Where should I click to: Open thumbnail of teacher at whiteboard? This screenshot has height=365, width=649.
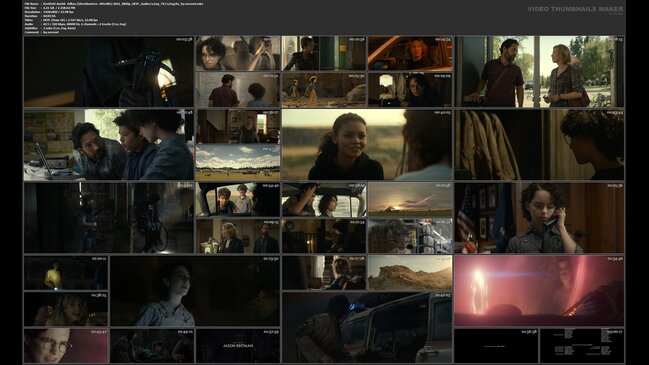point(238,90)
